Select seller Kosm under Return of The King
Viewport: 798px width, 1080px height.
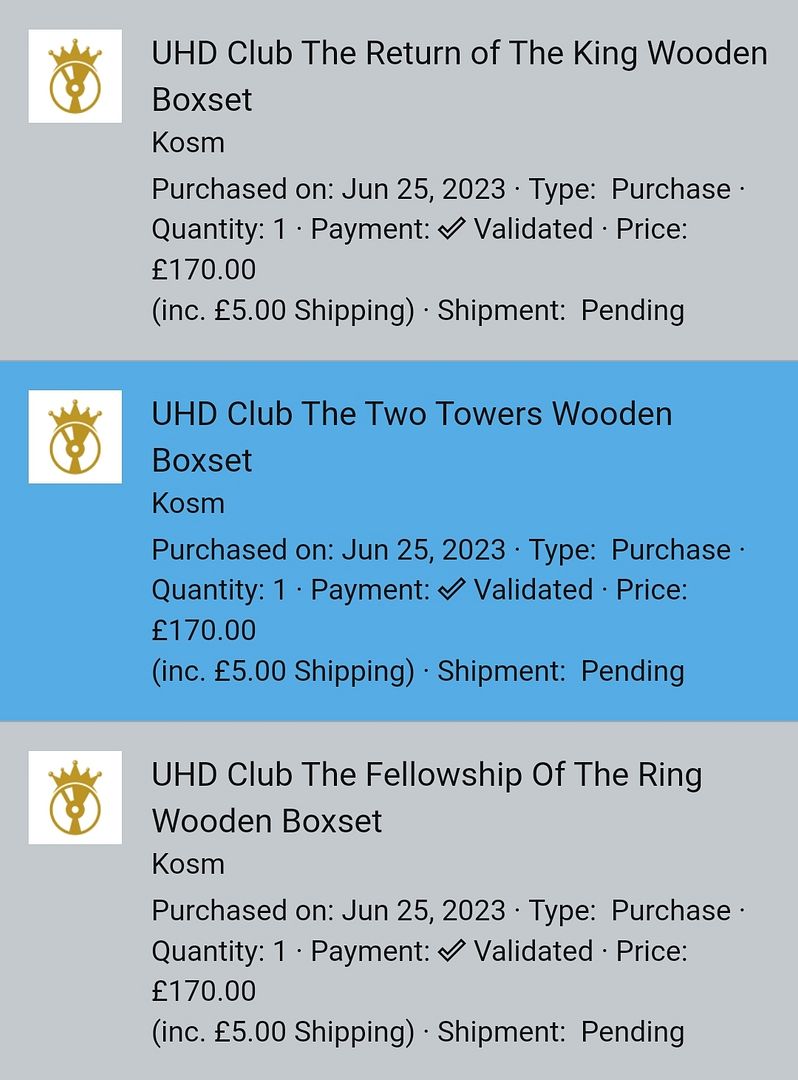[188, 143]
